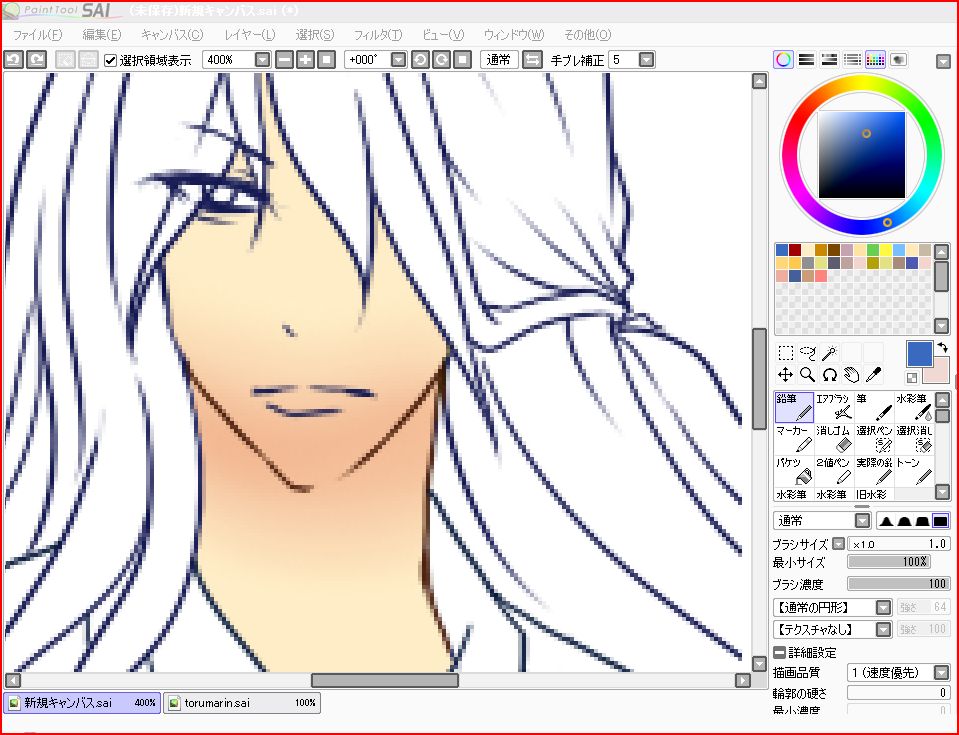Select the eyedropper color picker tool
This screenshot has height=735, width=959.
tap(873, 374)
